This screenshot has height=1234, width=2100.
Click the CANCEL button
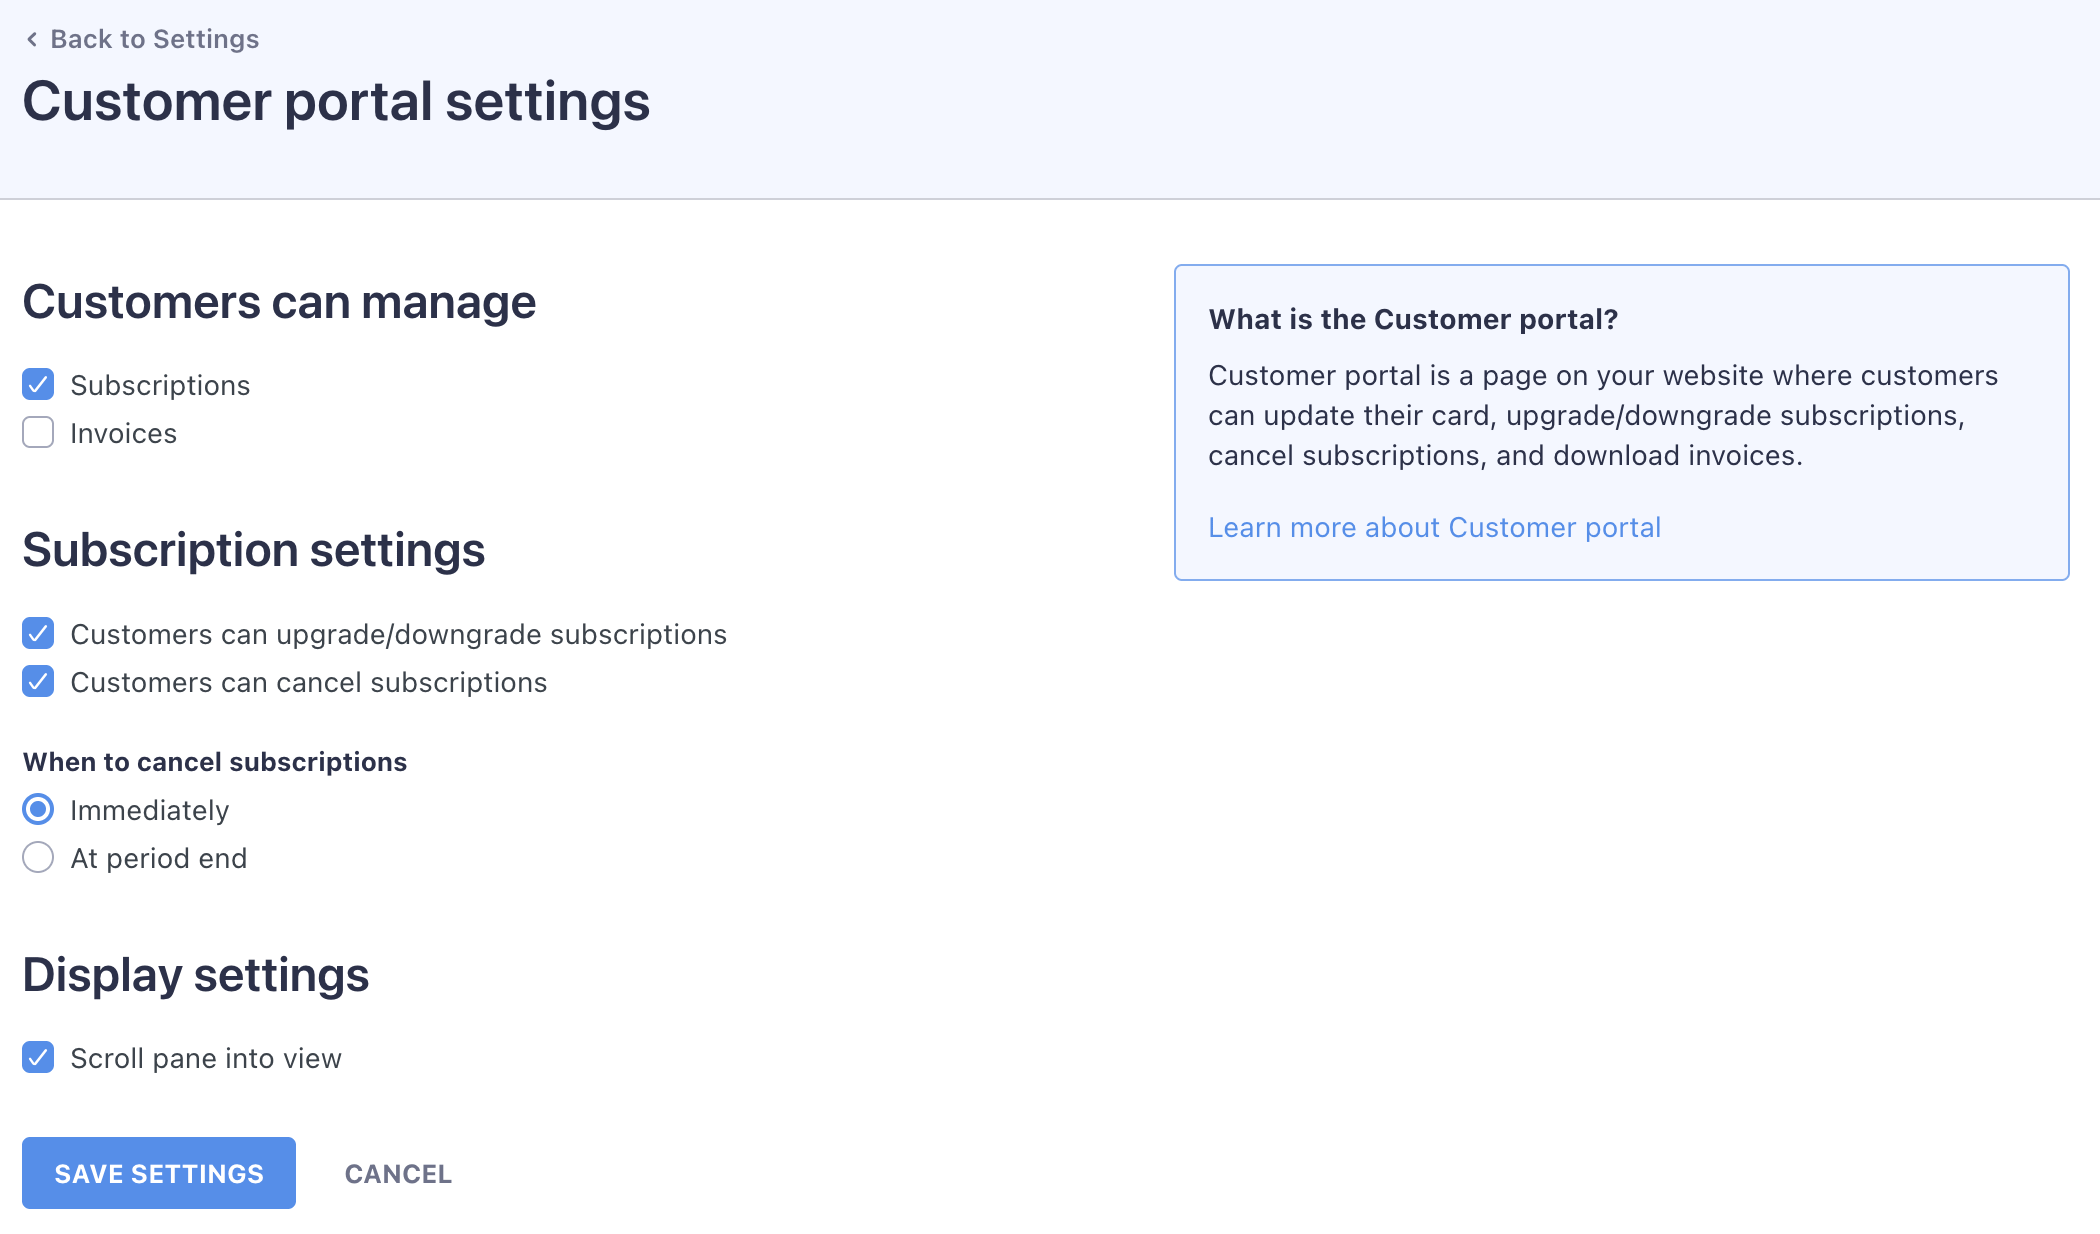(x=398, y=1173)
